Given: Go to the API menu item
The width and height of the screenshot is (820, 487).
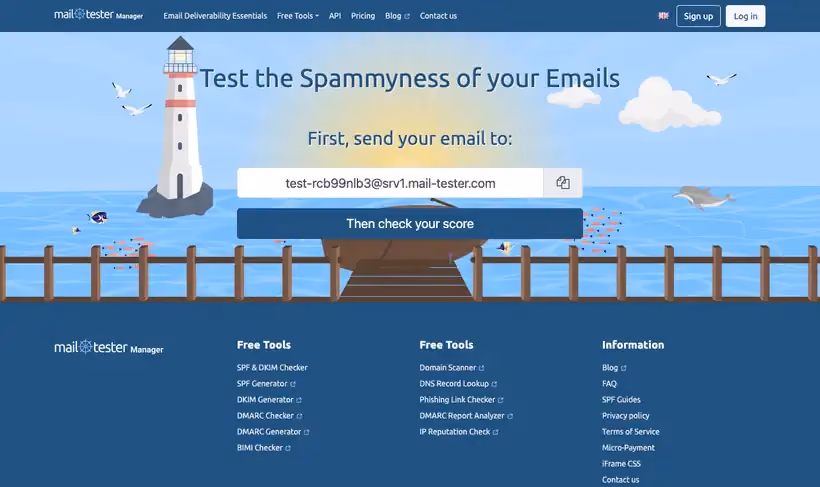Looking at the screenshot, I should pyautogui.click(x=335, y=16).
